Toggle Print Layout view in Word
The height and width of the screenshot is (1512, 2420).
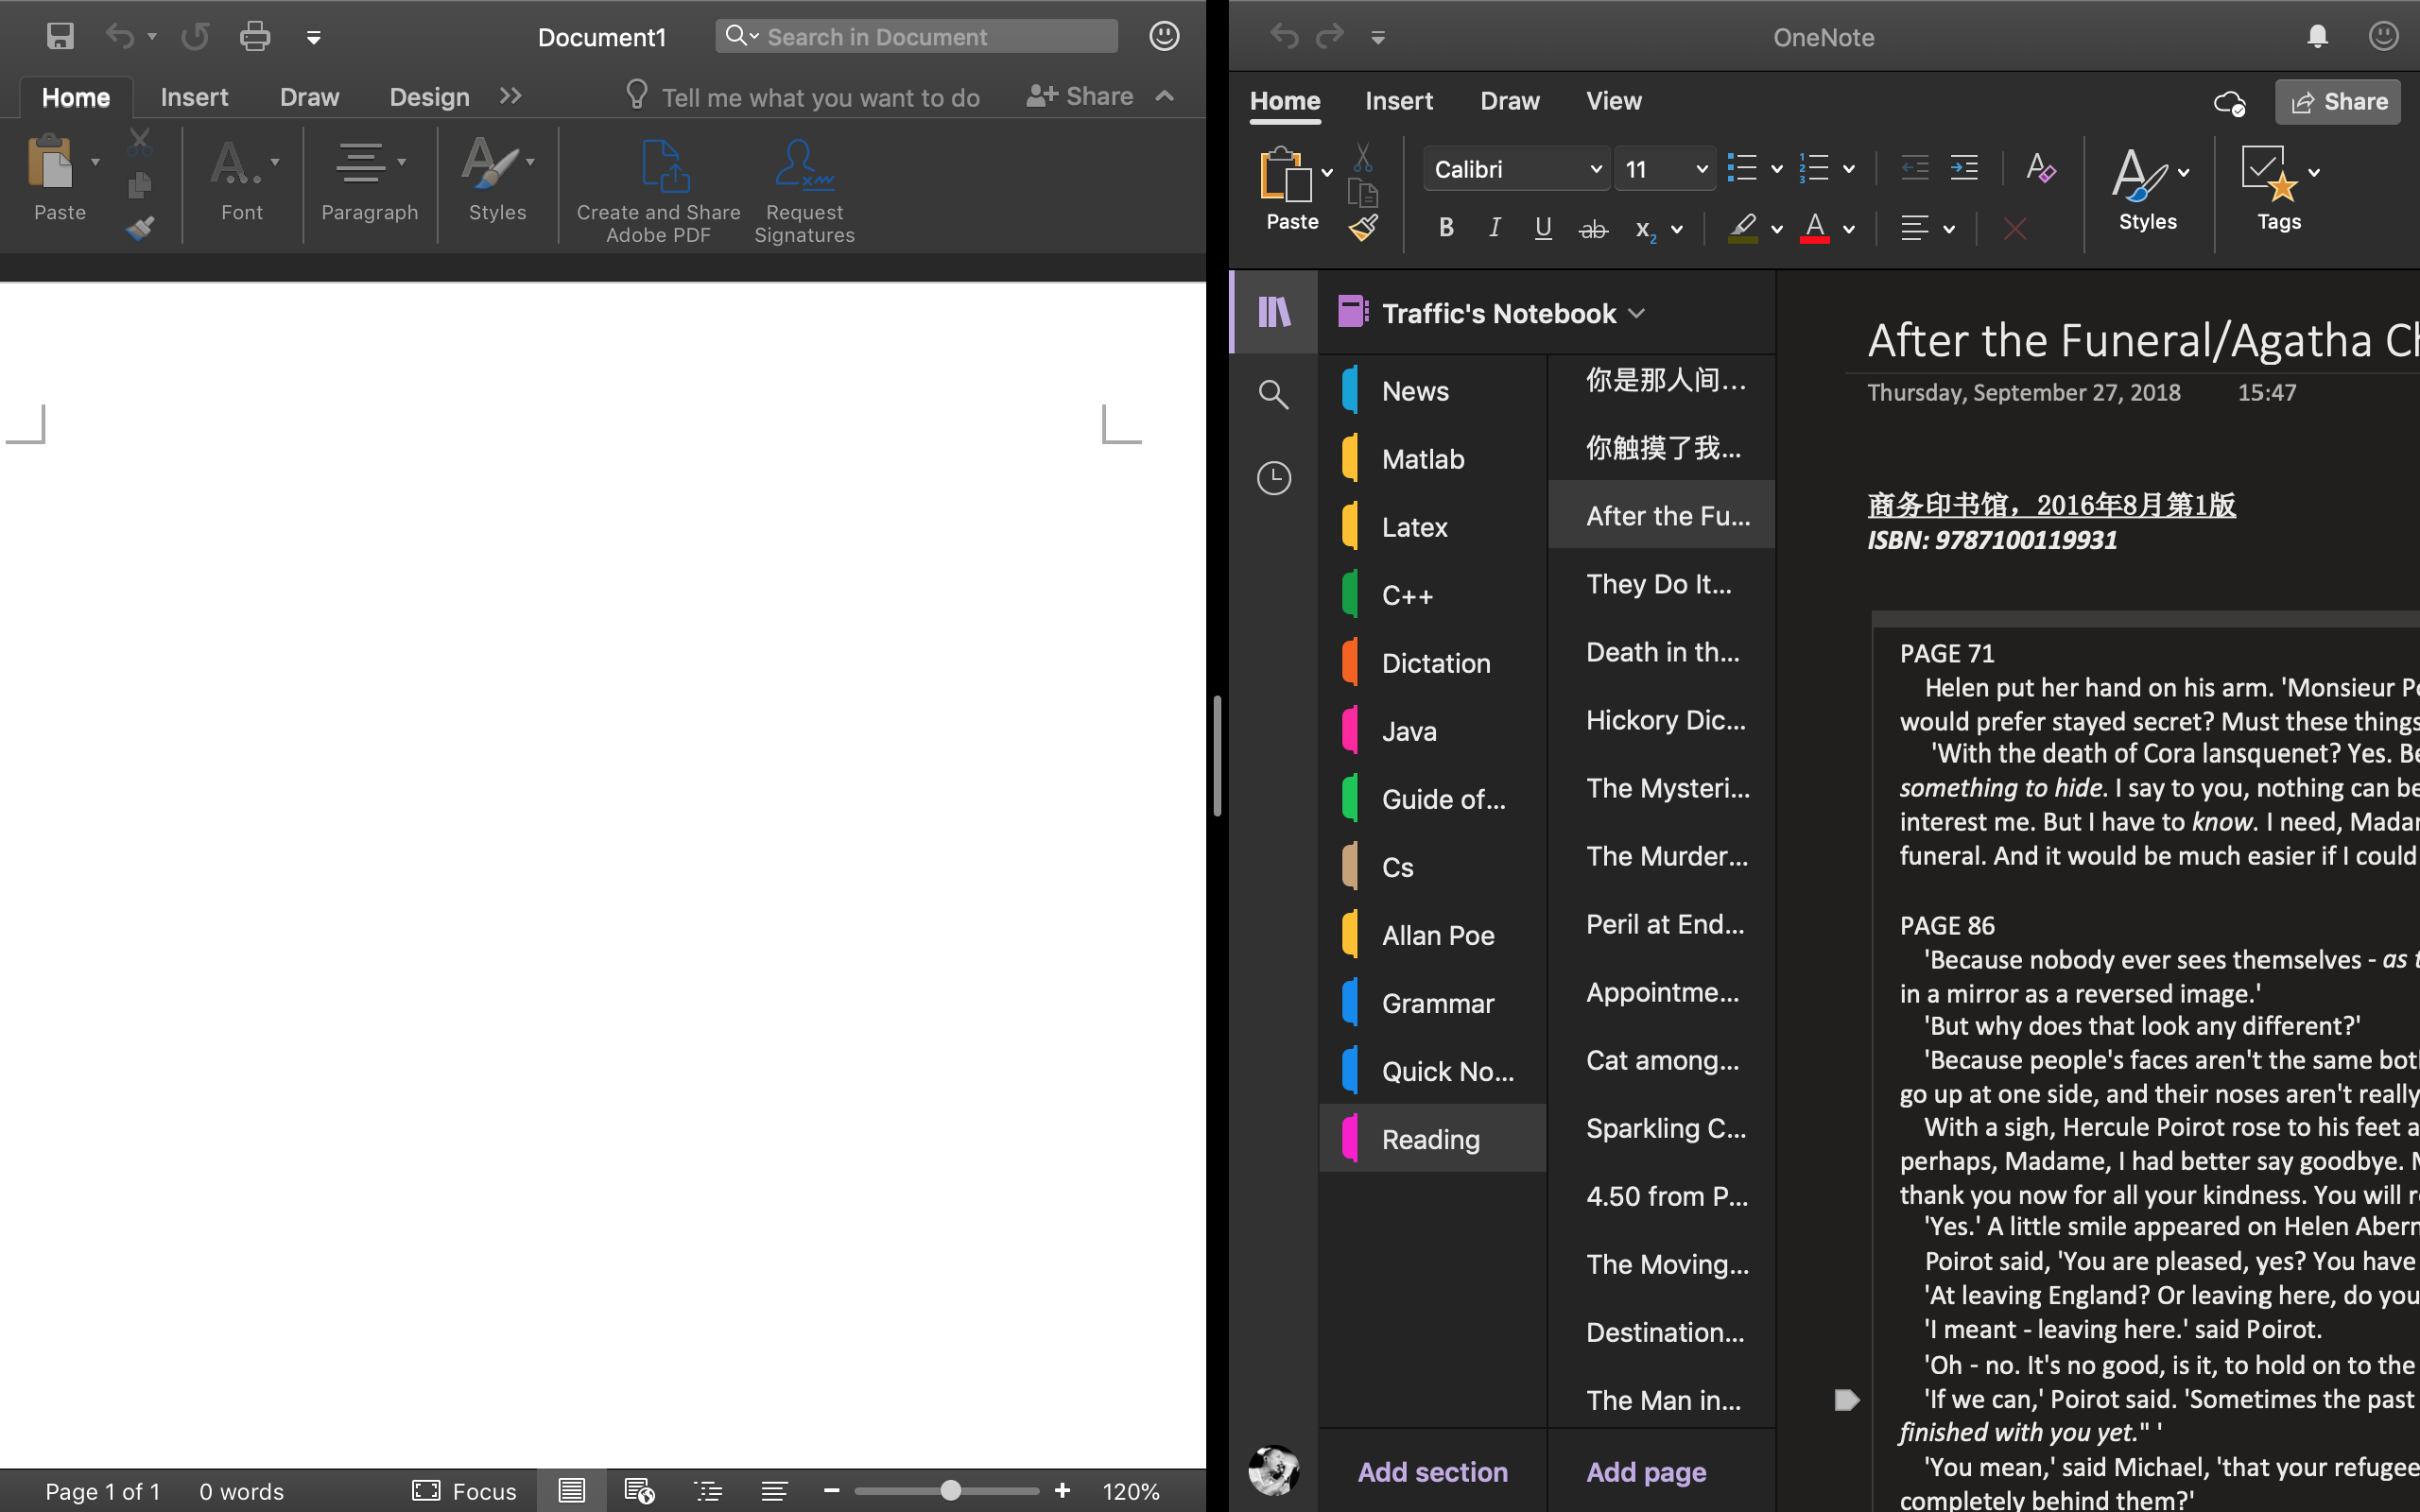point(571,1491)
